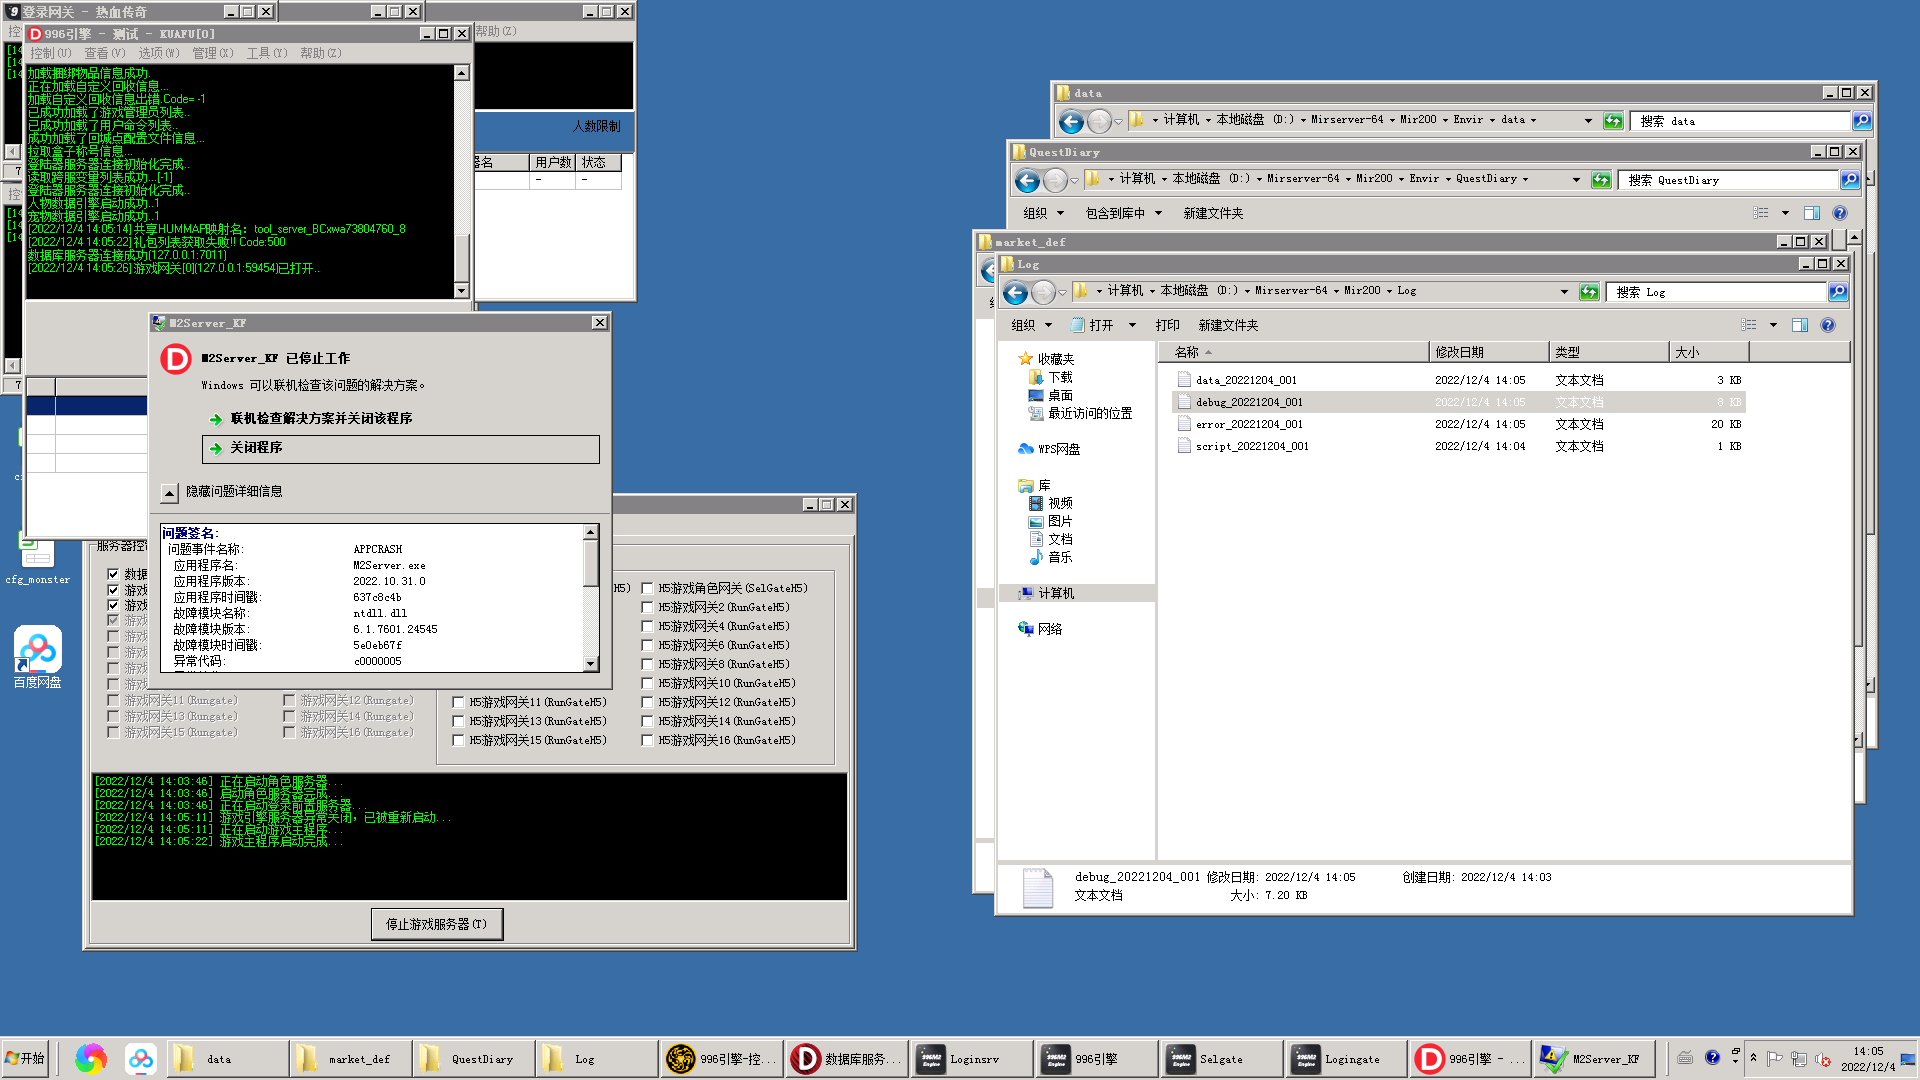Screen dimensions: 1920x1080
Task: Click help icon in QuestDiary toolbar
Action: (x=1840, y=213)
